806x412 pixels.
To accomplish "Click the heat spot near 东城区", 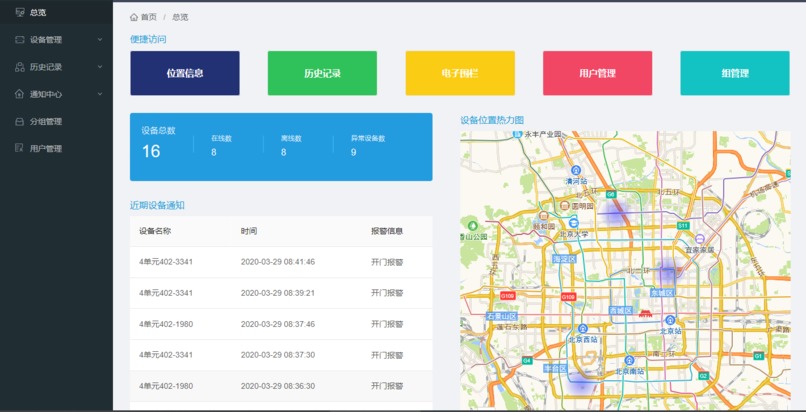I will [667, 272].
